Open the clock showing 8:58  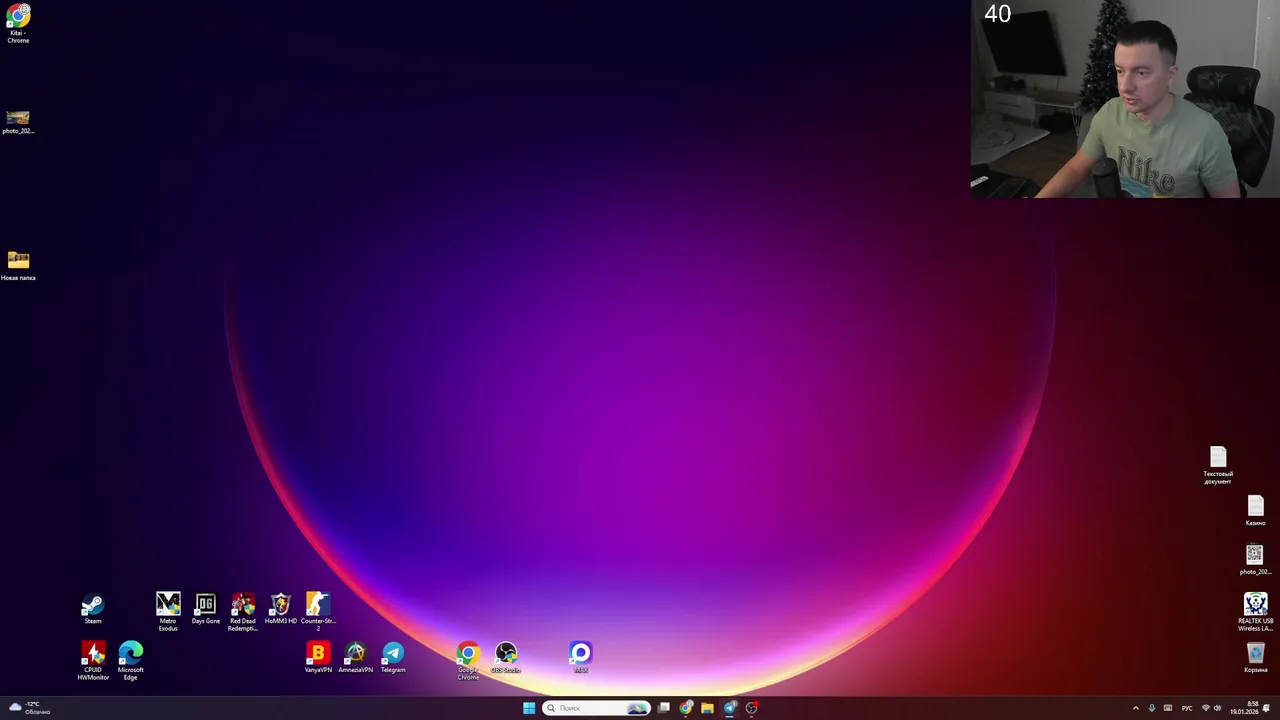click(1244, 708)
